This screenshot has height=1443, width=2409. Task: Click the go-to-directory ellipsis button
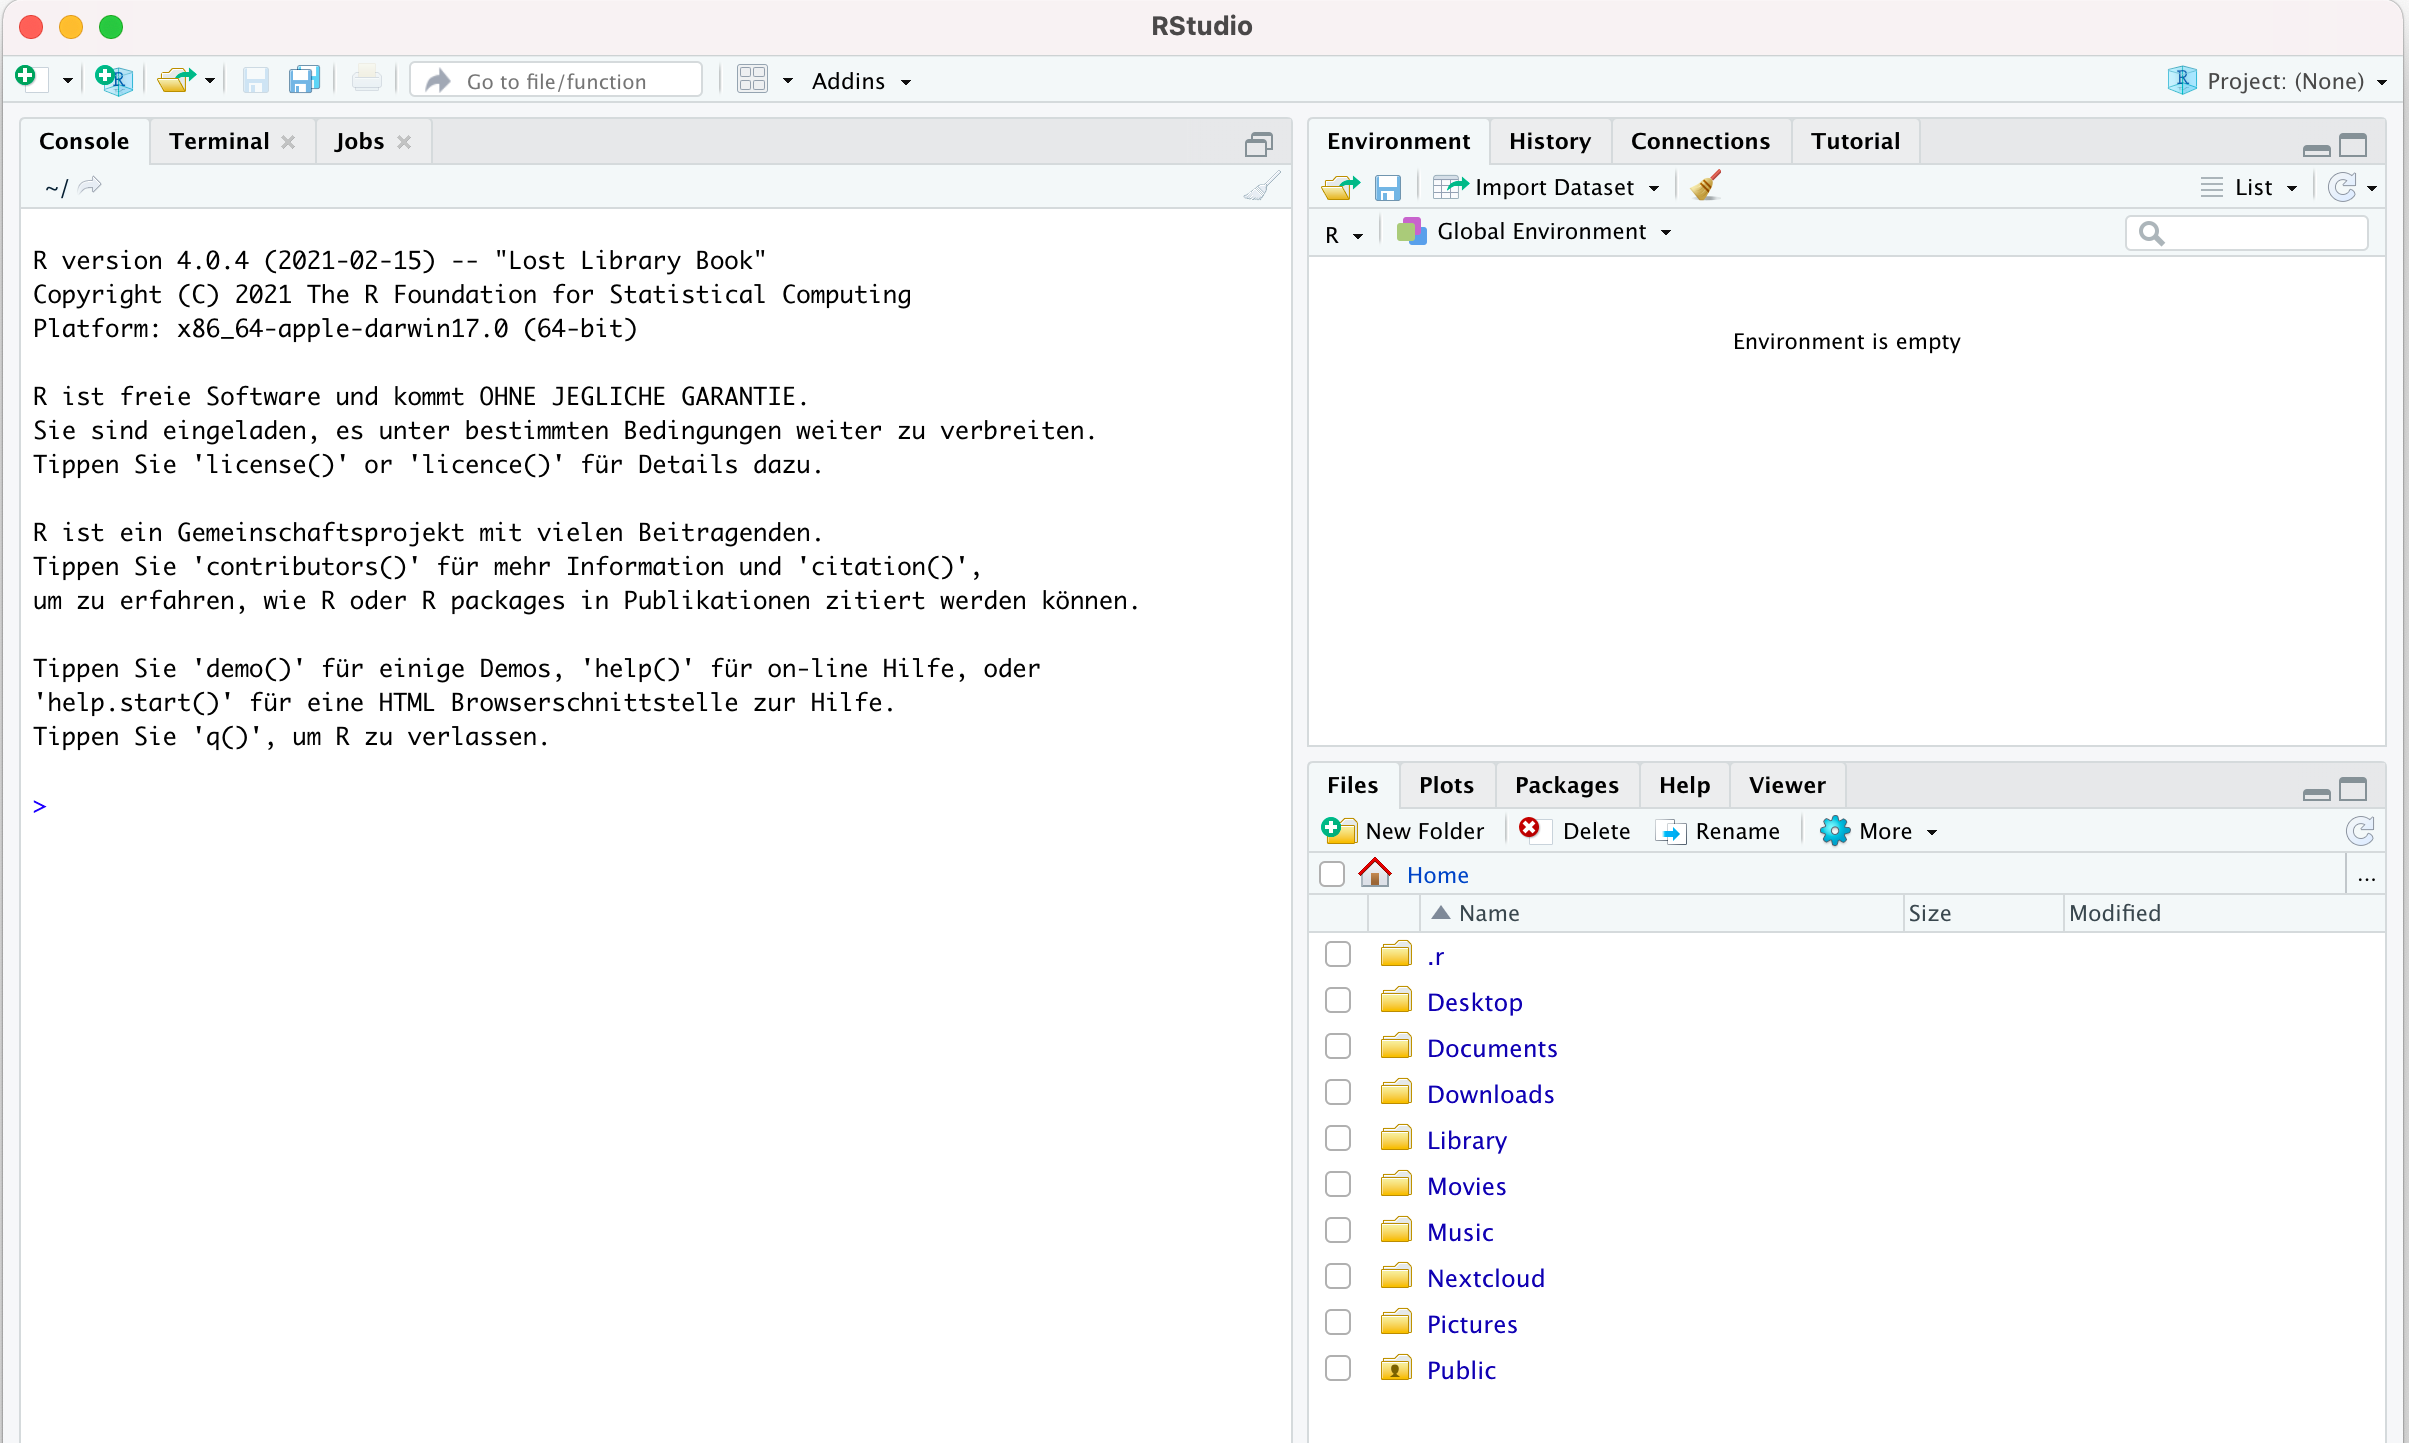click(2366, 876)
